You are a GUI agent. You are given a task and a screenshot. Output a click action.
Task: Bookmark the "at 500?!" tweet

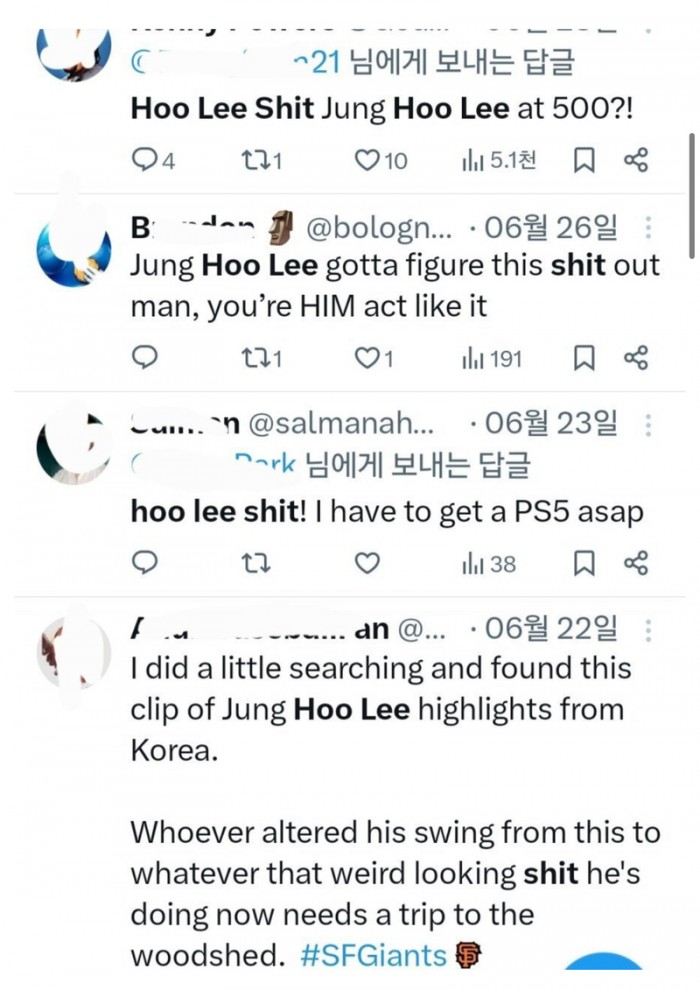585,160
